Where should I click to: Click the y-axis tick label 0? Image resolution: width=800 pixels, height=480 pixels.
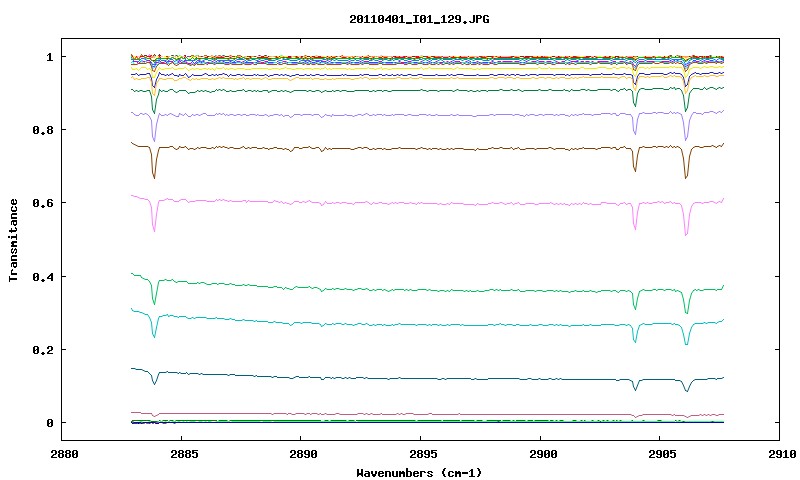pos(49,423)
